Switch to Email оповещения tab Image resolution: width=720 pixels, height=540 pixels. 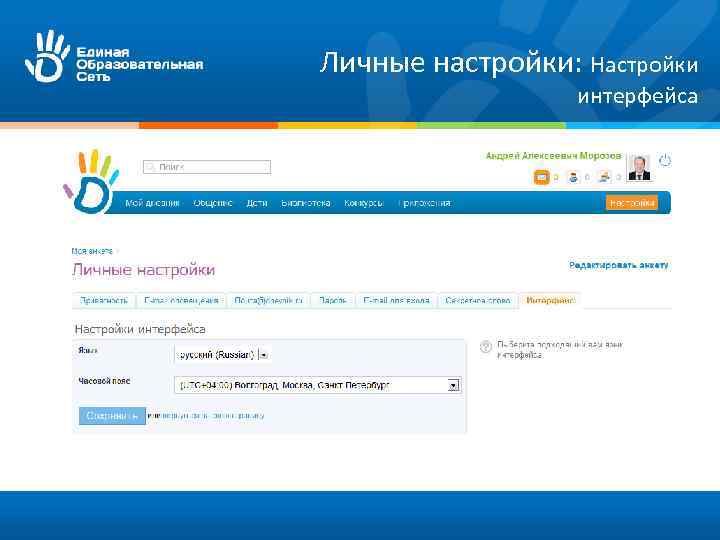click(x=181, y=300)
